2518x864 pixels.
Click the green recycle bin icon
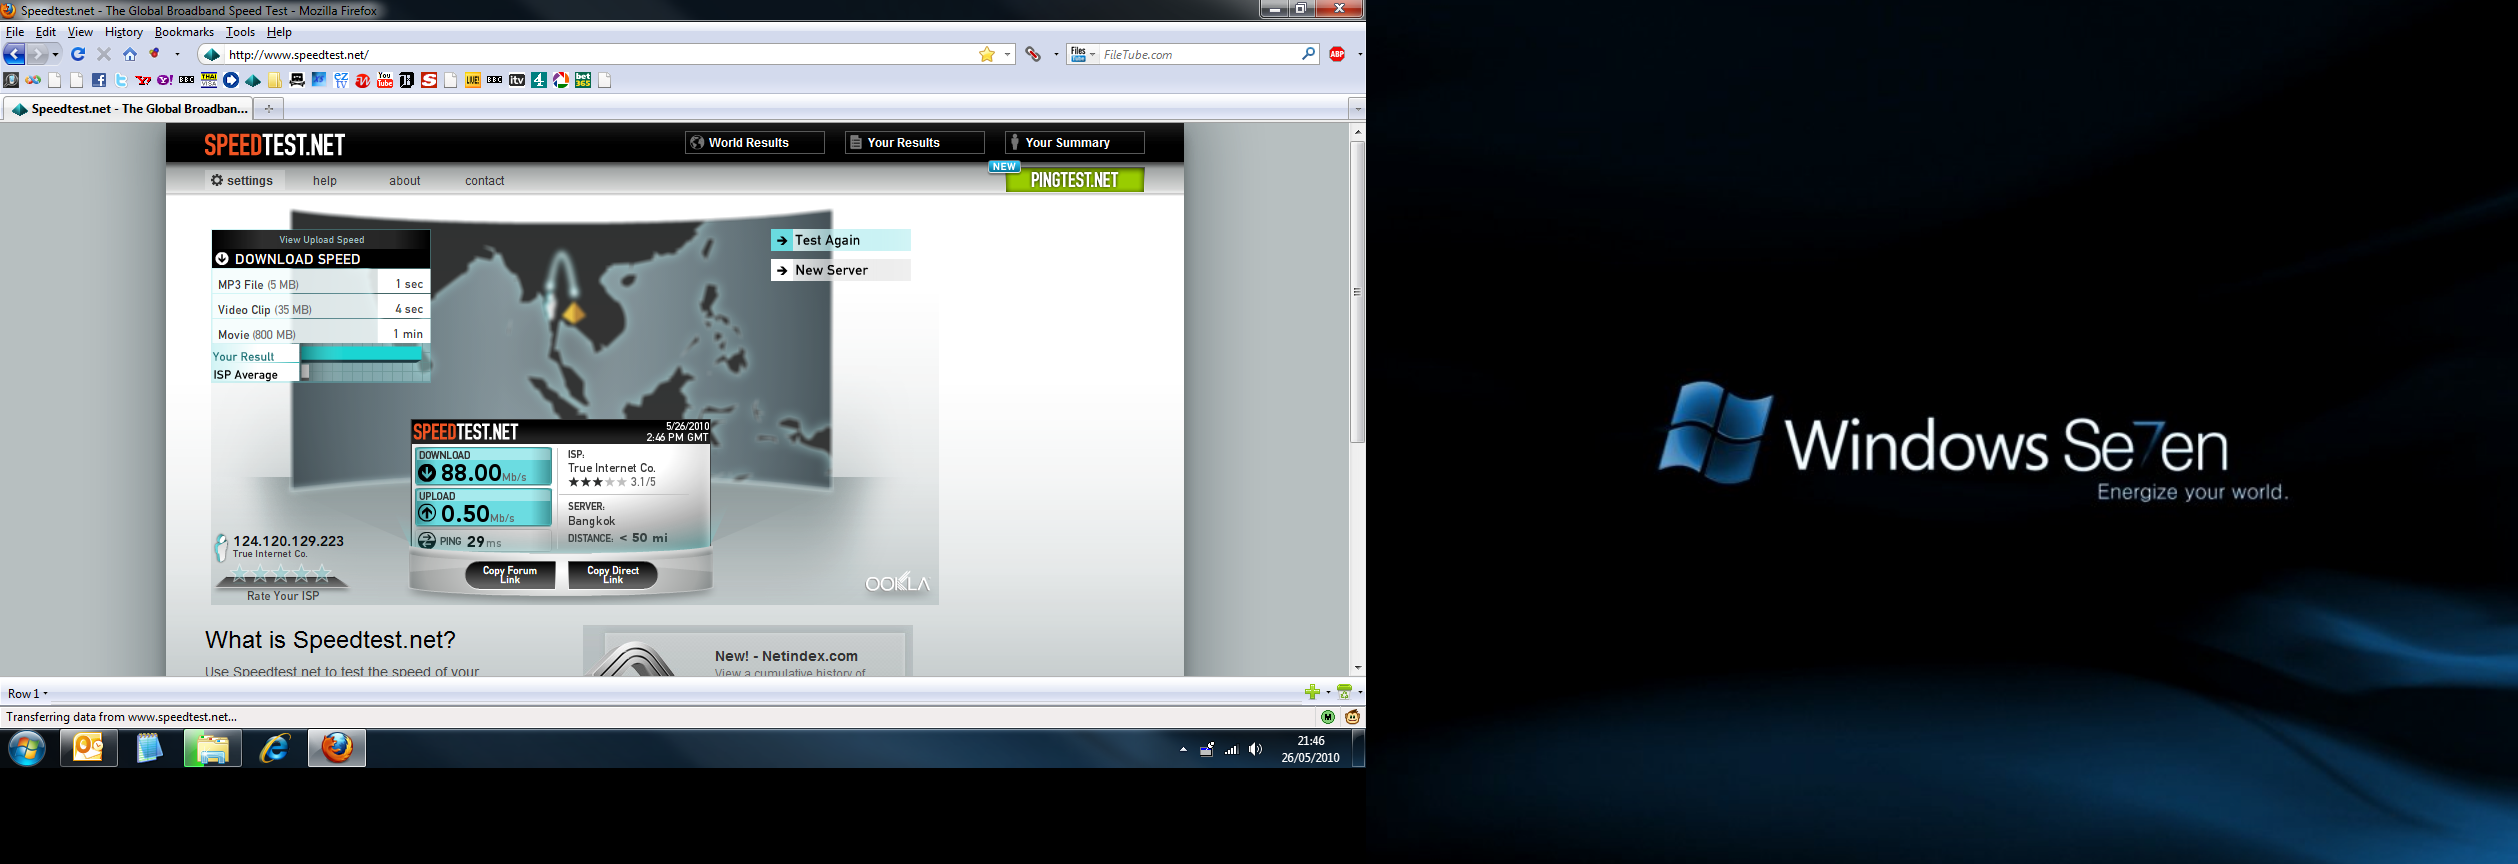[1344, 692]
